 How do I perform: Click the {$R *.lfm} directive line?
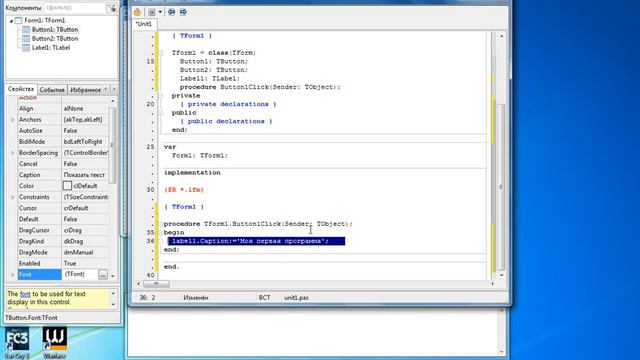(x=184, y=190)
